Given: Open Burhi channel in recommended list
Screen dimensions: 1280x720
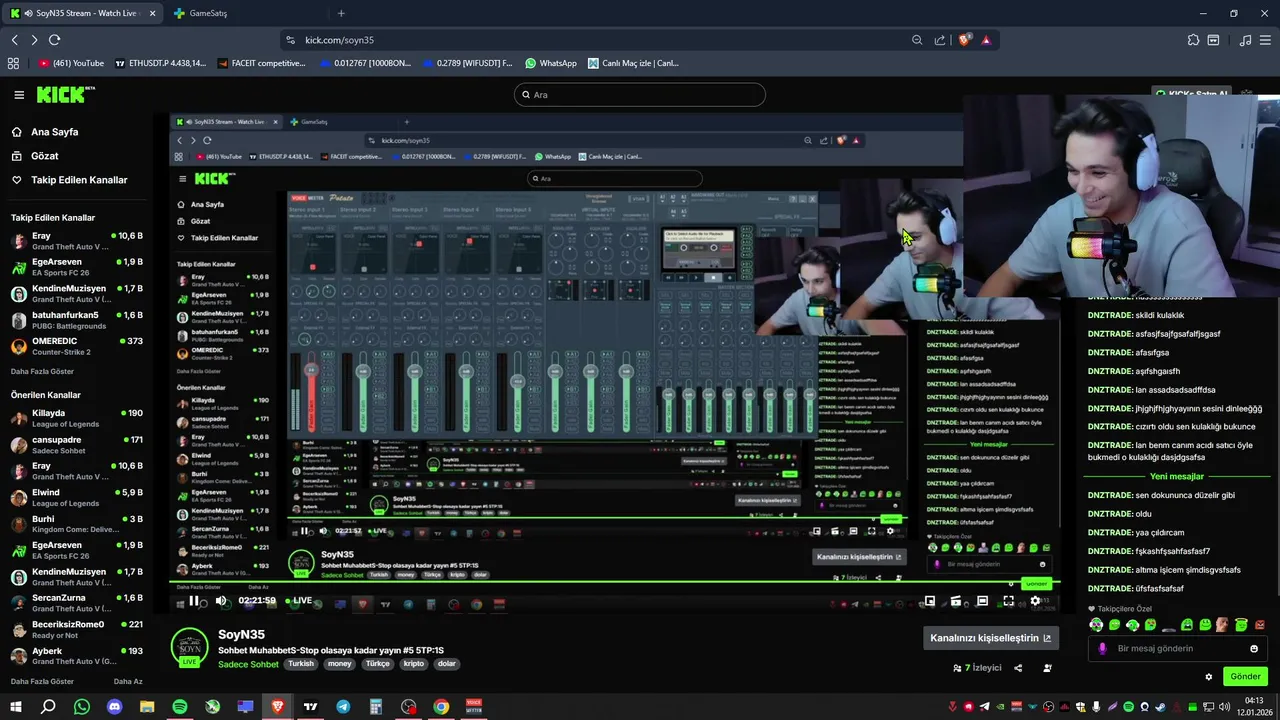Looking at the screenshot, I should click(x=77, y=524).
